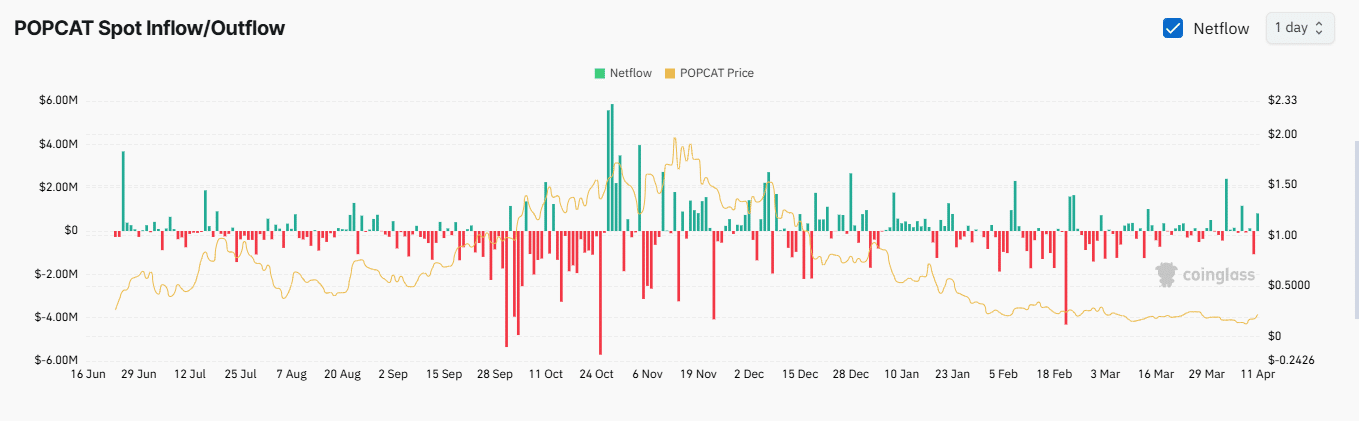Click the green Netflow legend swatch
Screen dimensions: 1359x421
point(600,73)
